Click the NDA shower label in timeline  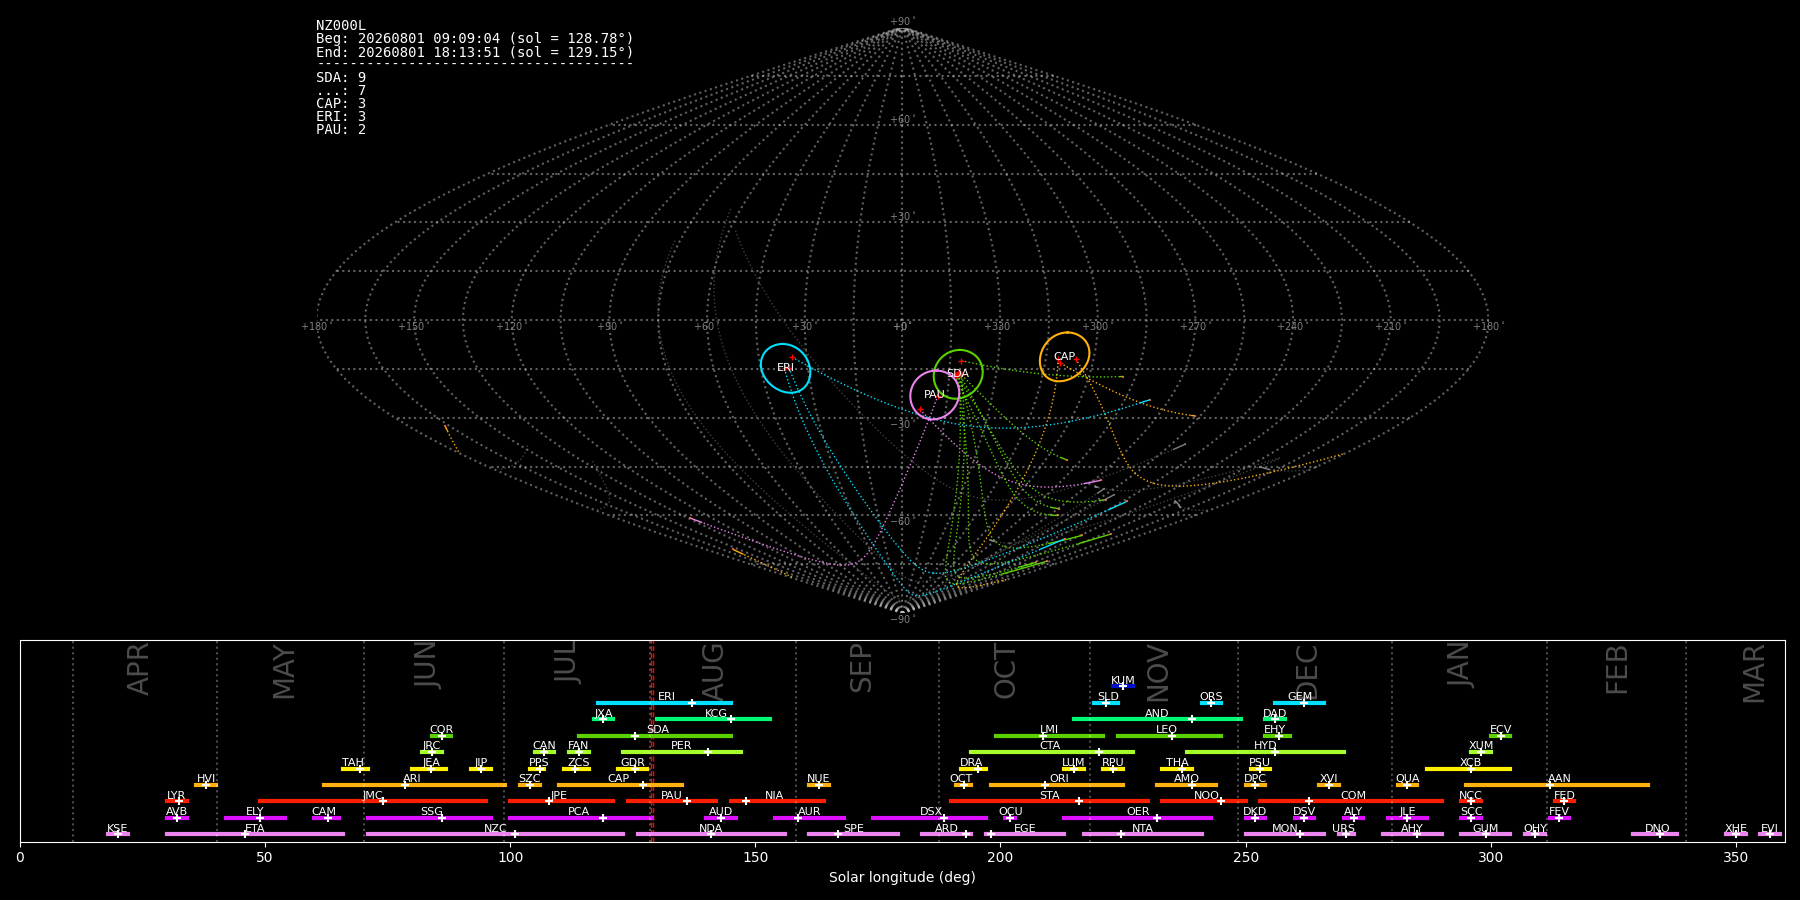click(711, 829)
